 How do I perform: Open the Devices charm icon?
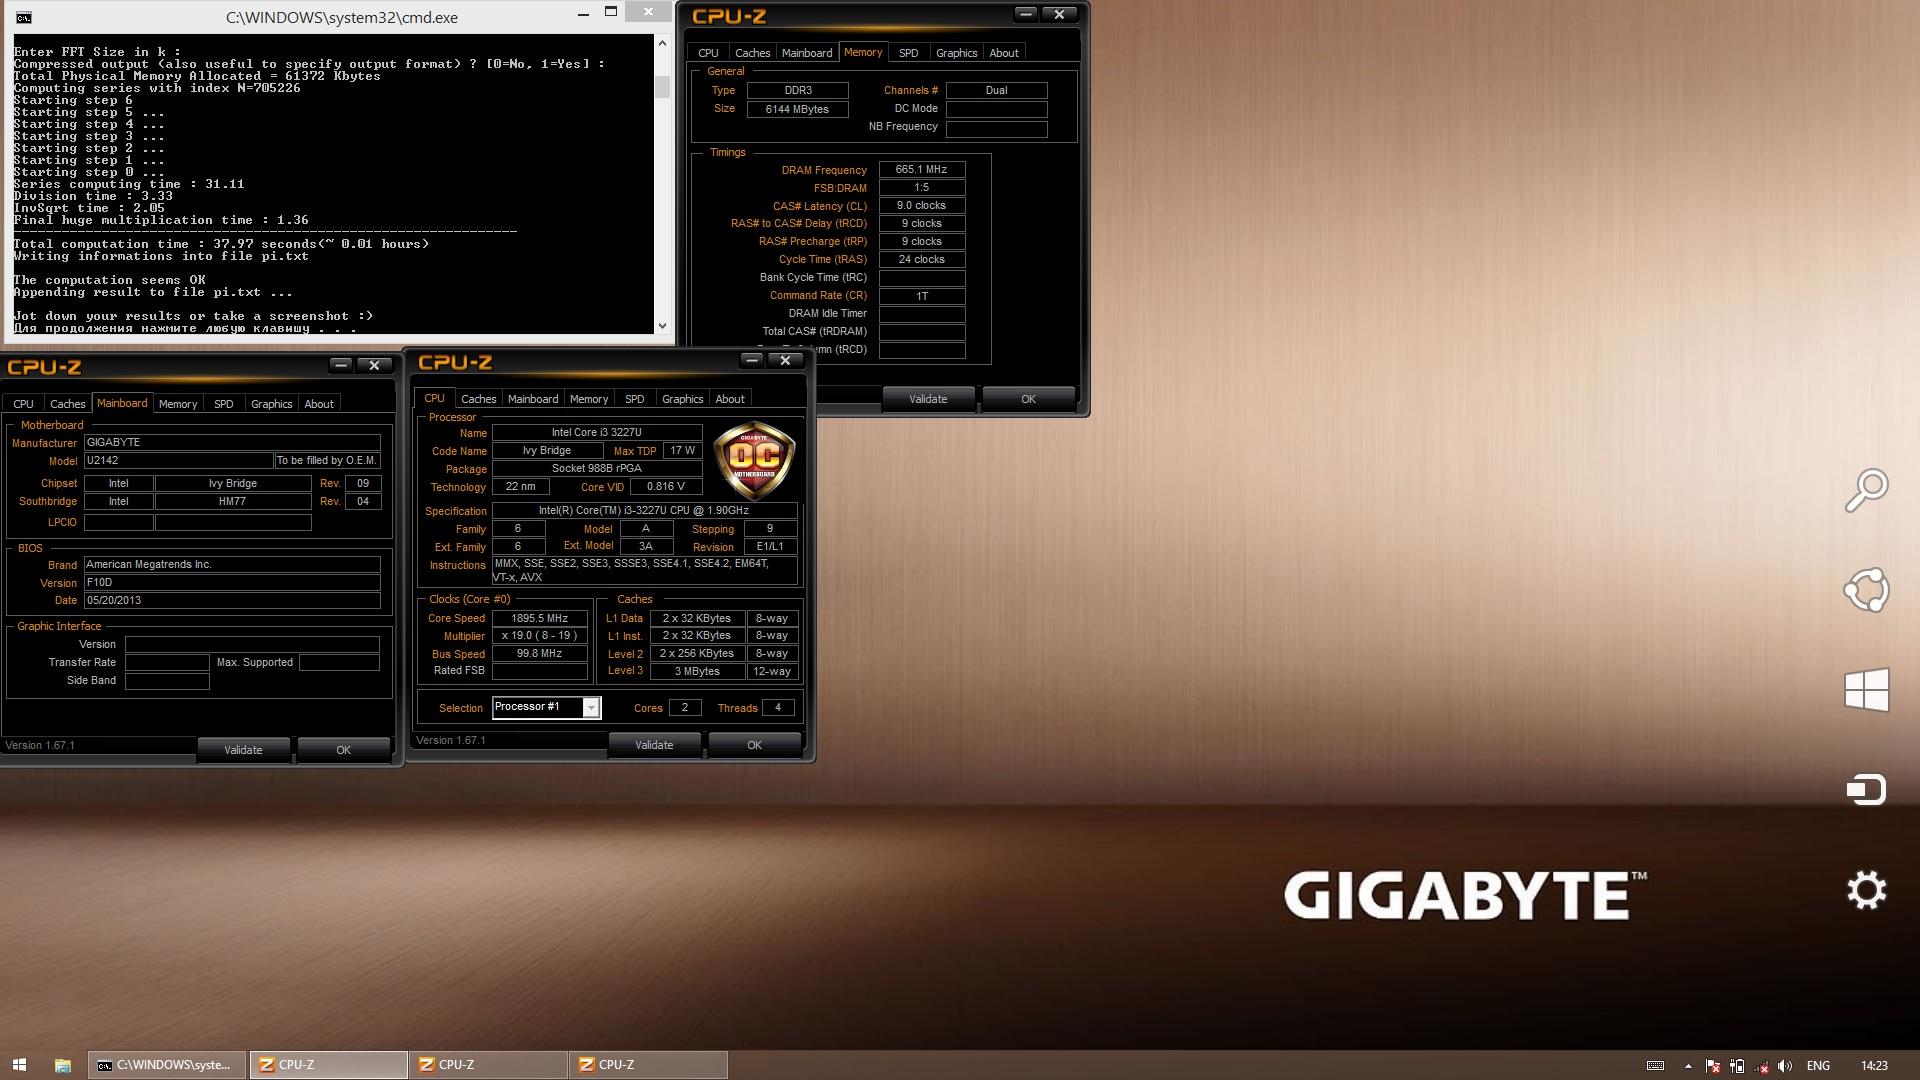[1866, 790]
